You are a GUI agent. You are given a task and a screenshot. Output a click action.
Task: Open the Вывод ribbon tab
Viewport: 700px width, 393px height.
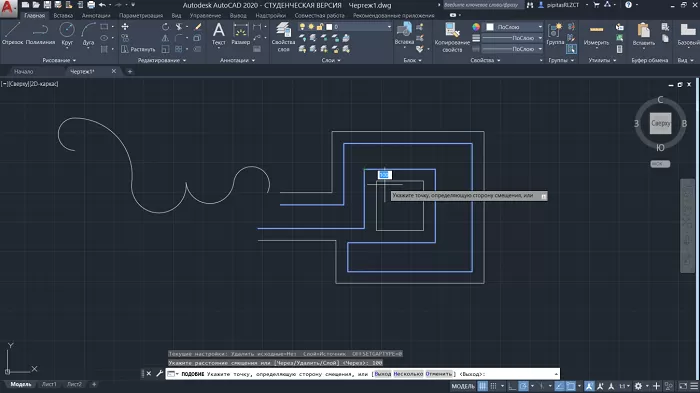click(x=238, y=15)
